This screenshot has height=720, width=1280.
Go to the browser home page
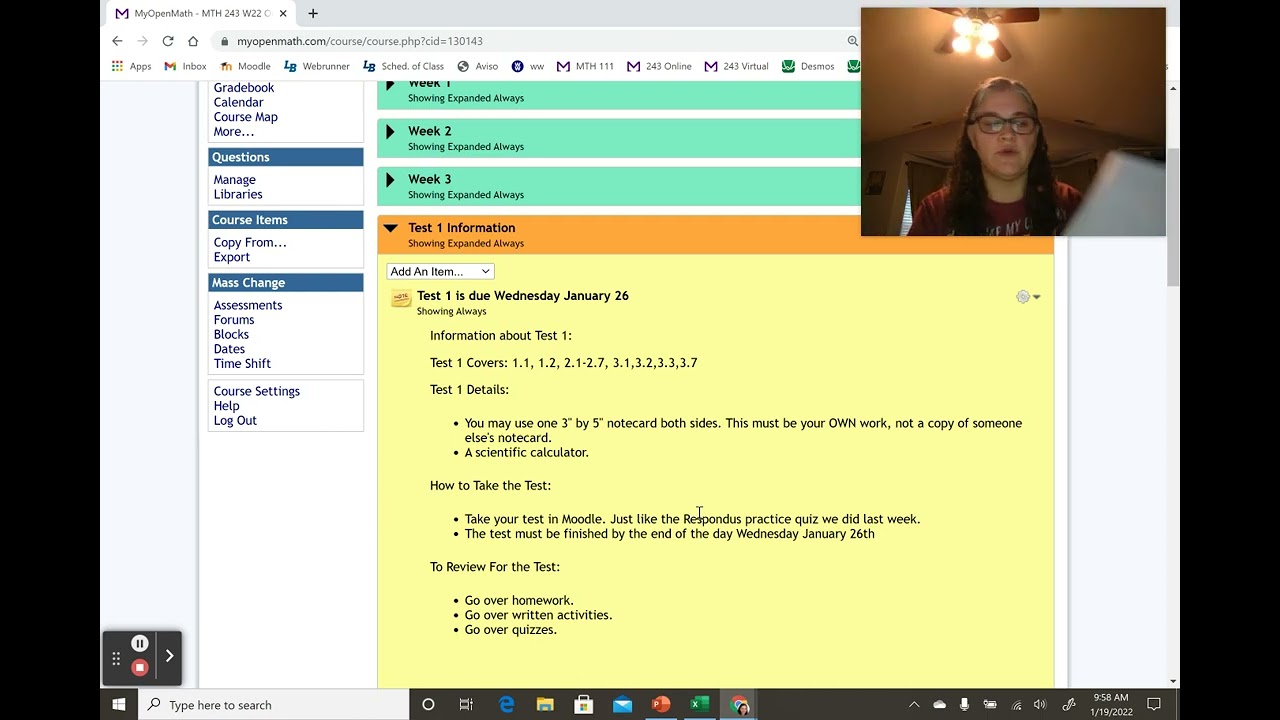(193, 41)
